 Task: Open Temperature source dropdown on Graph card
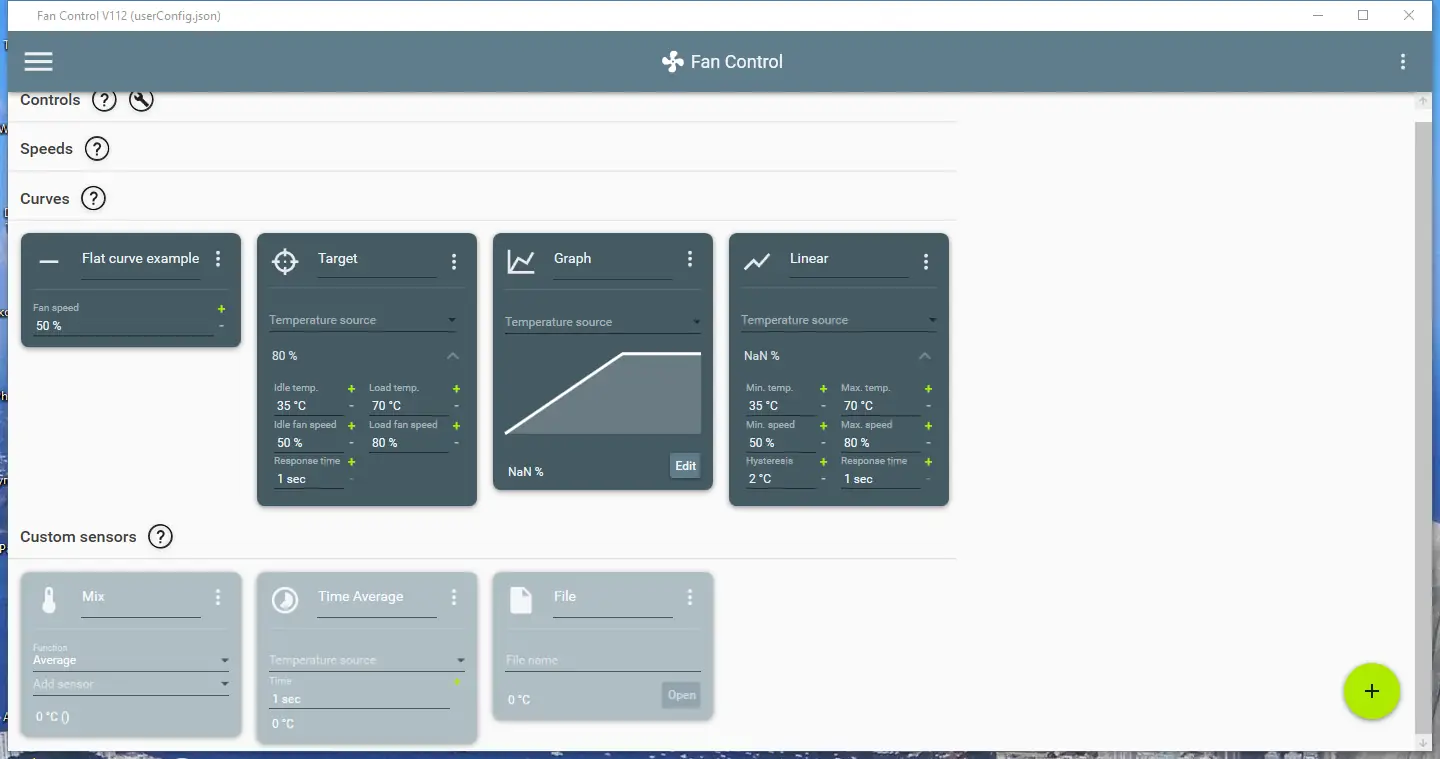point(603,322)
